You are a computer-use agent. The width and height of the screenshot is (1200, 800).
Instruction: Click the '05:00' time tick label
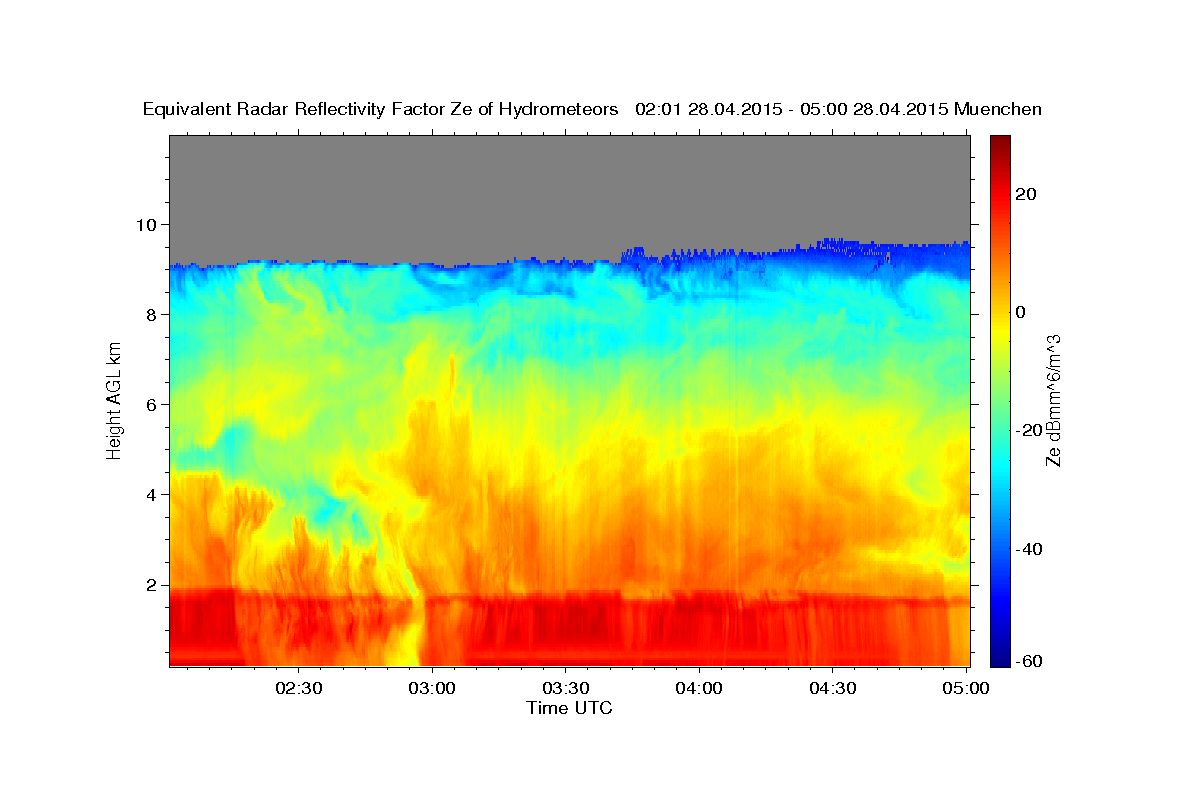(966, 688)
